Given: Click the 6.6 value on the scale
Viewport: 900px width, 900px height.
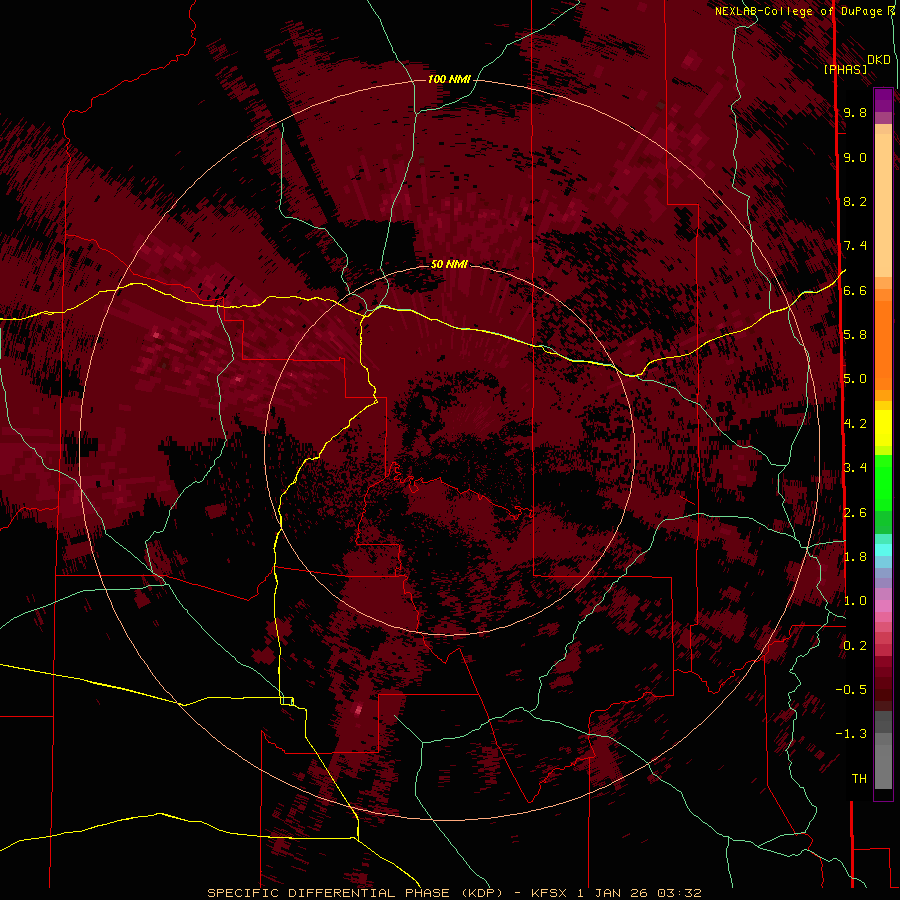Looking at the screenshot, I should coord(855,290).
